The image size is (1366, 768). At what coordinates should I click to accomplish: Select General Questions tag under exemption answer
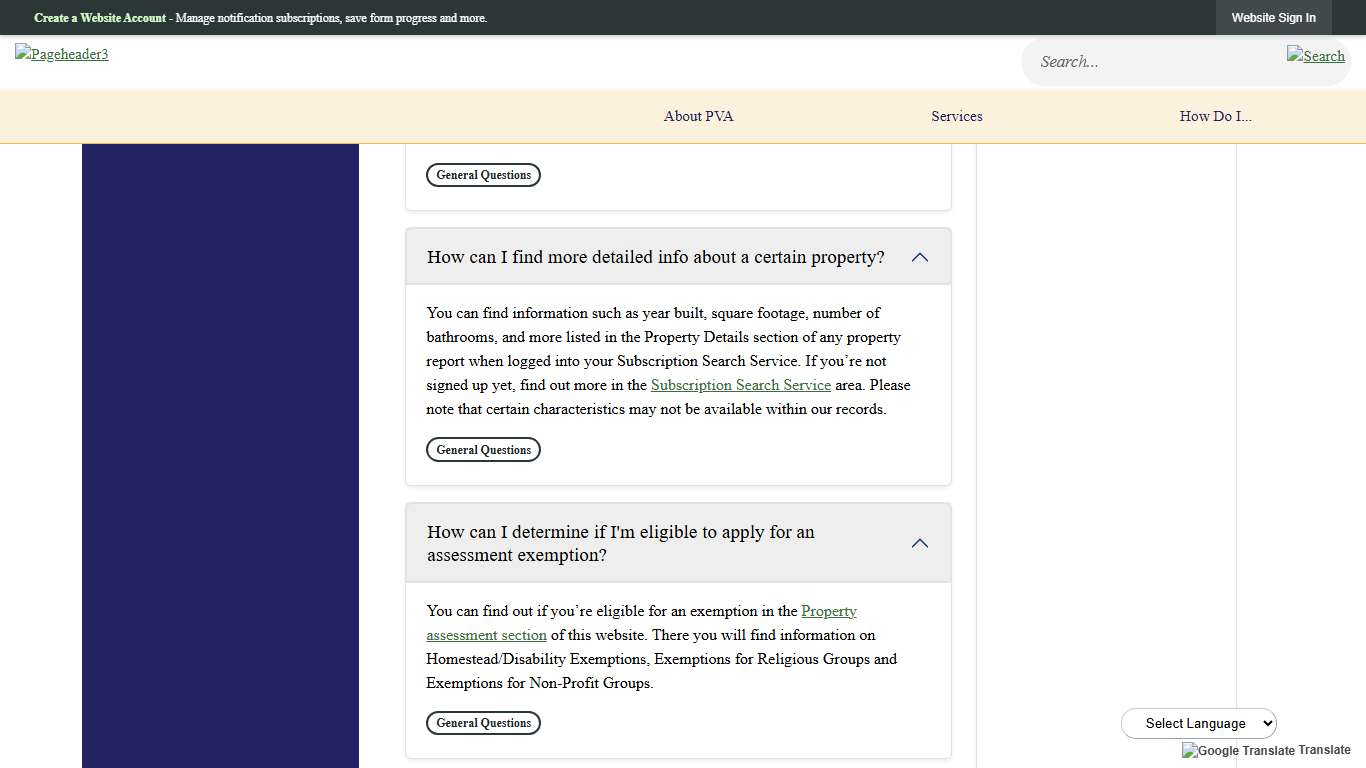(483, 722)
